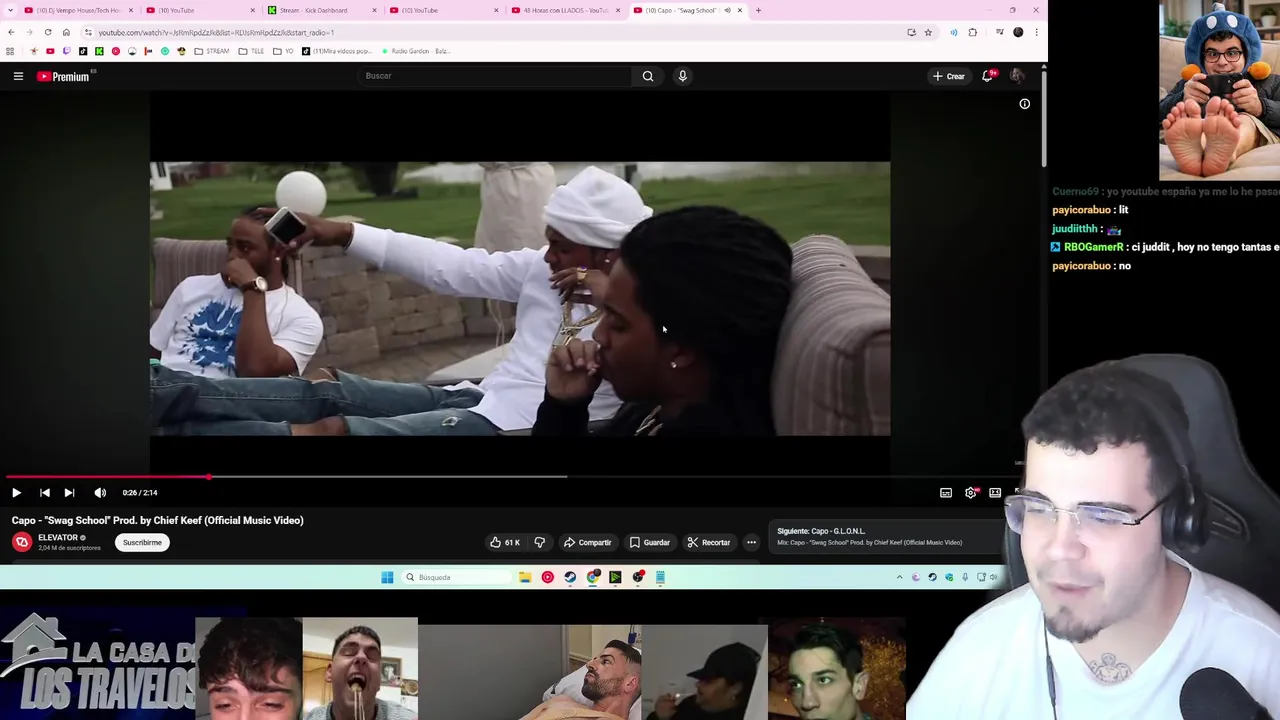
Task: Close the Kick Dashboard tab
Action: [x=374, y=10]
